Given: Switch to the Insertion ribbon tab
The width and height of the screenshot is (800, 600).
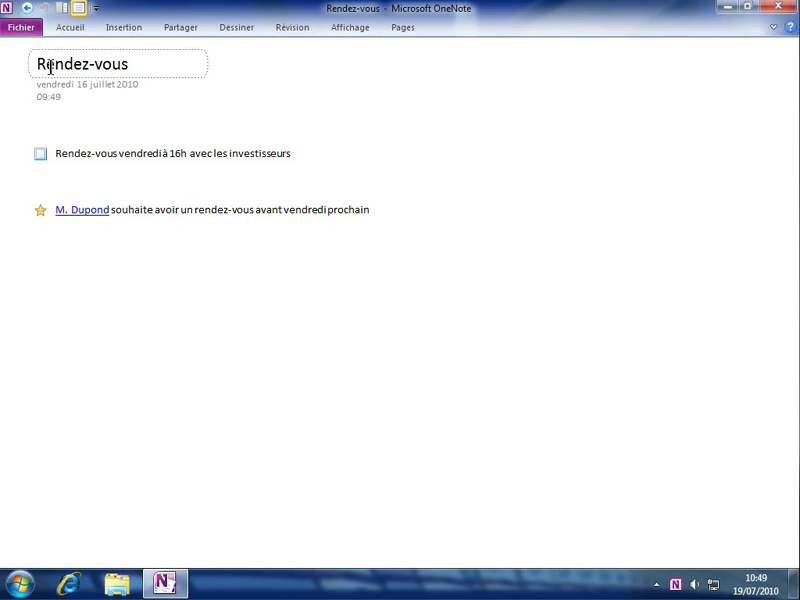Looking at the screenshot, I should click(x=124, y=27).
